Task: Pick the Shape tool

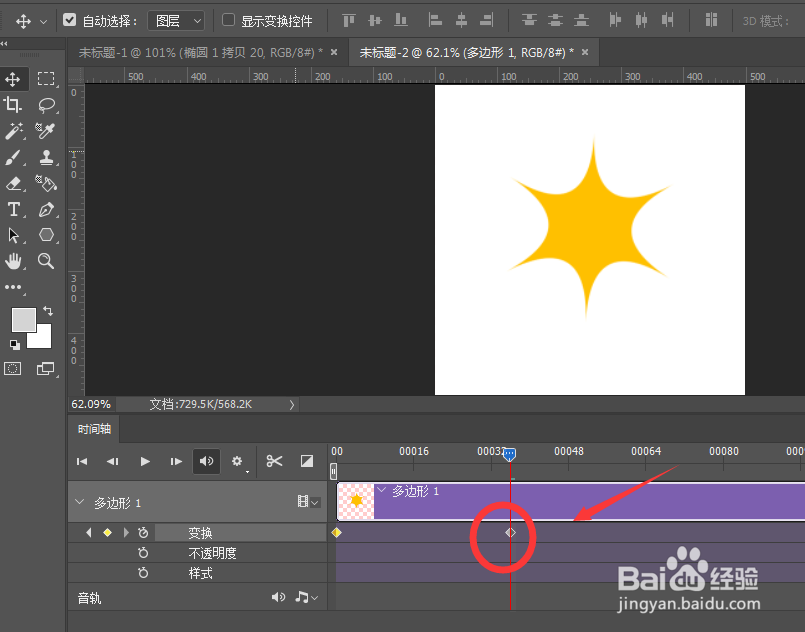Action: [x=45, y=235]
